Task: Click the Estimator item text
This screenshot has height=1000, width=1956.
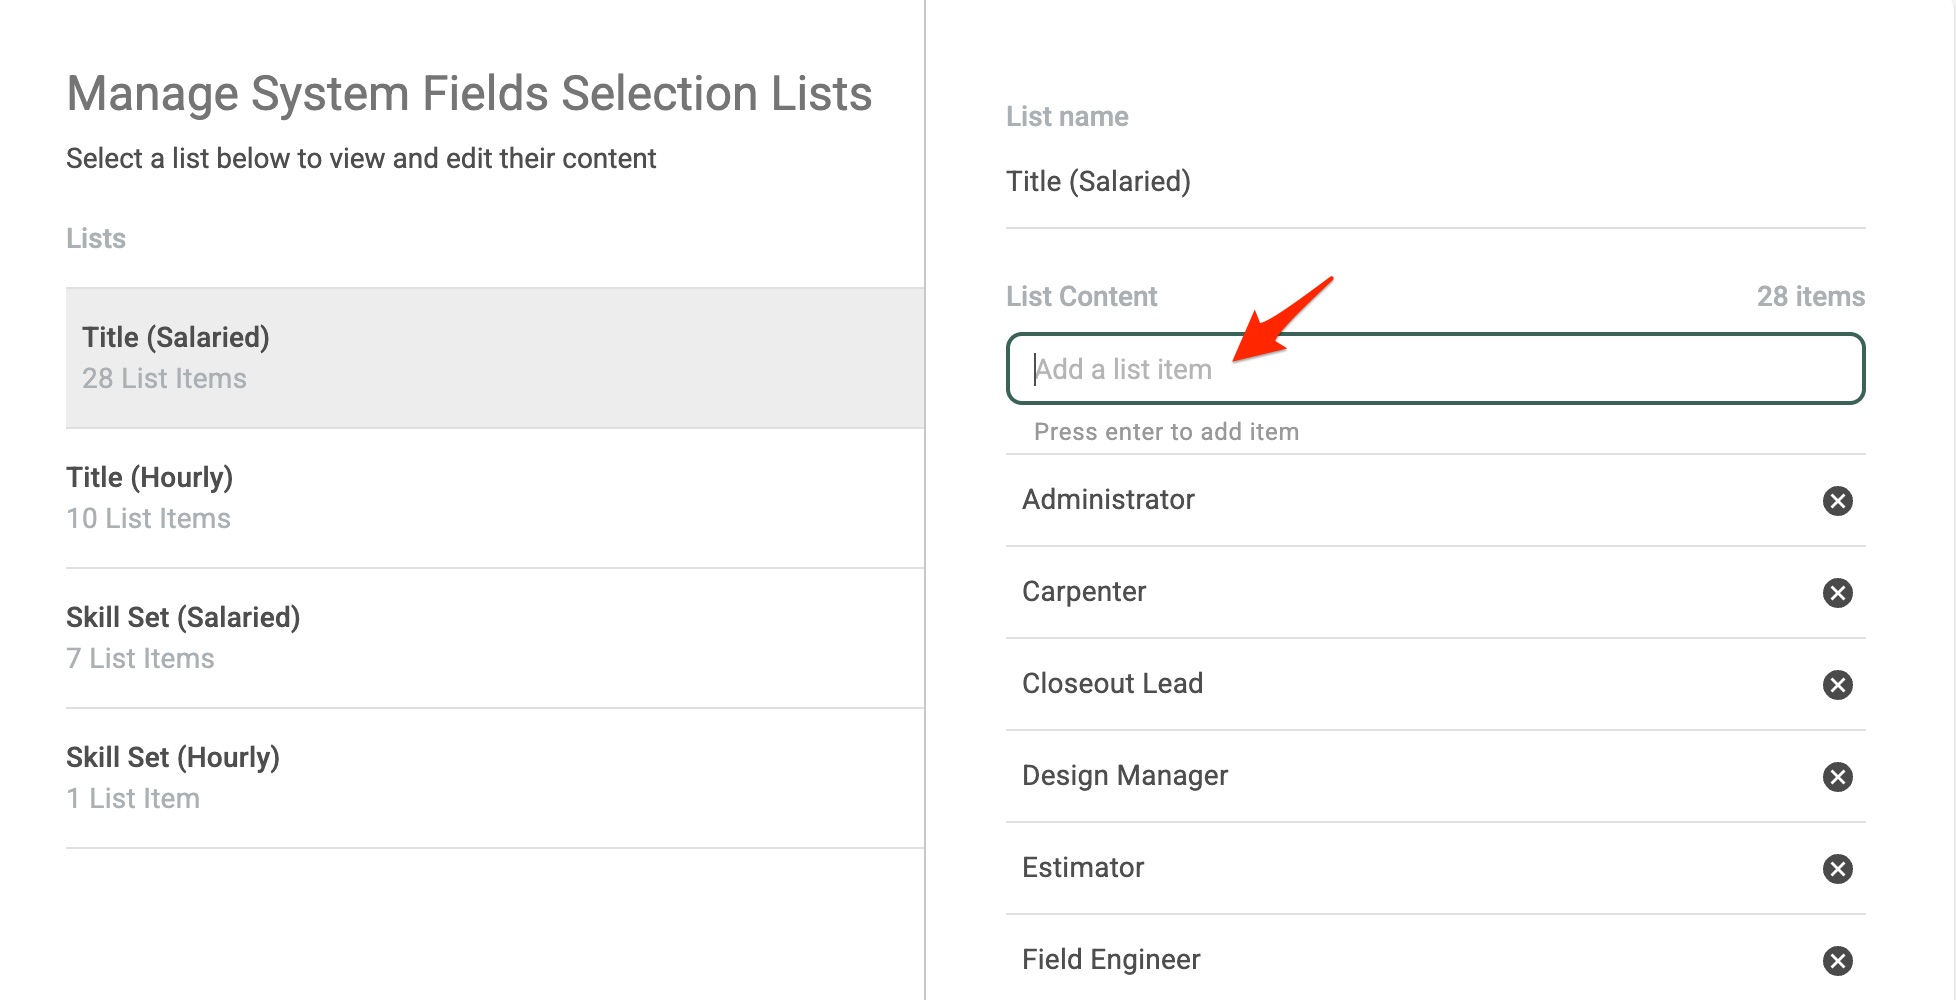Action: 1083,868
